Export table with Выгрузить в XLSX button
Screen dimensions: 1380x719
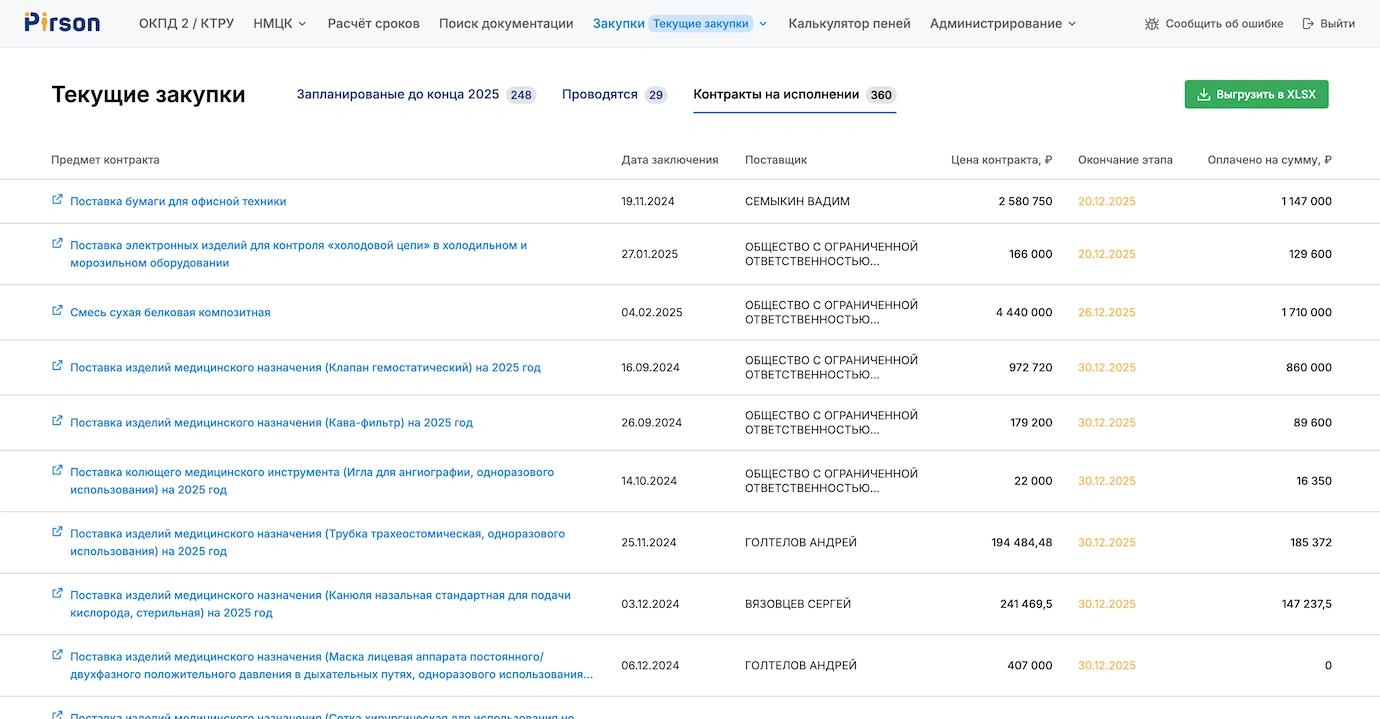click(1256, 94)
